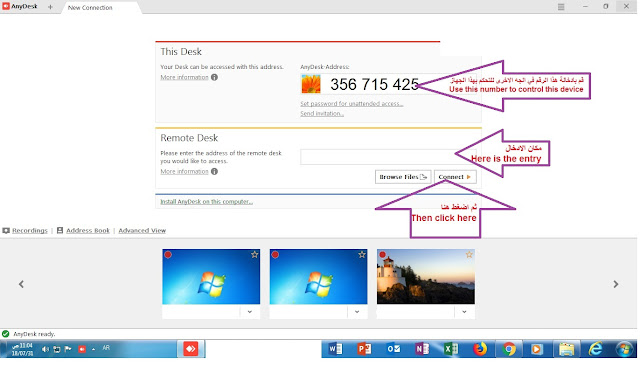
Task: Click the Action Center flag tray icon
Action: (x=68, y=349)
